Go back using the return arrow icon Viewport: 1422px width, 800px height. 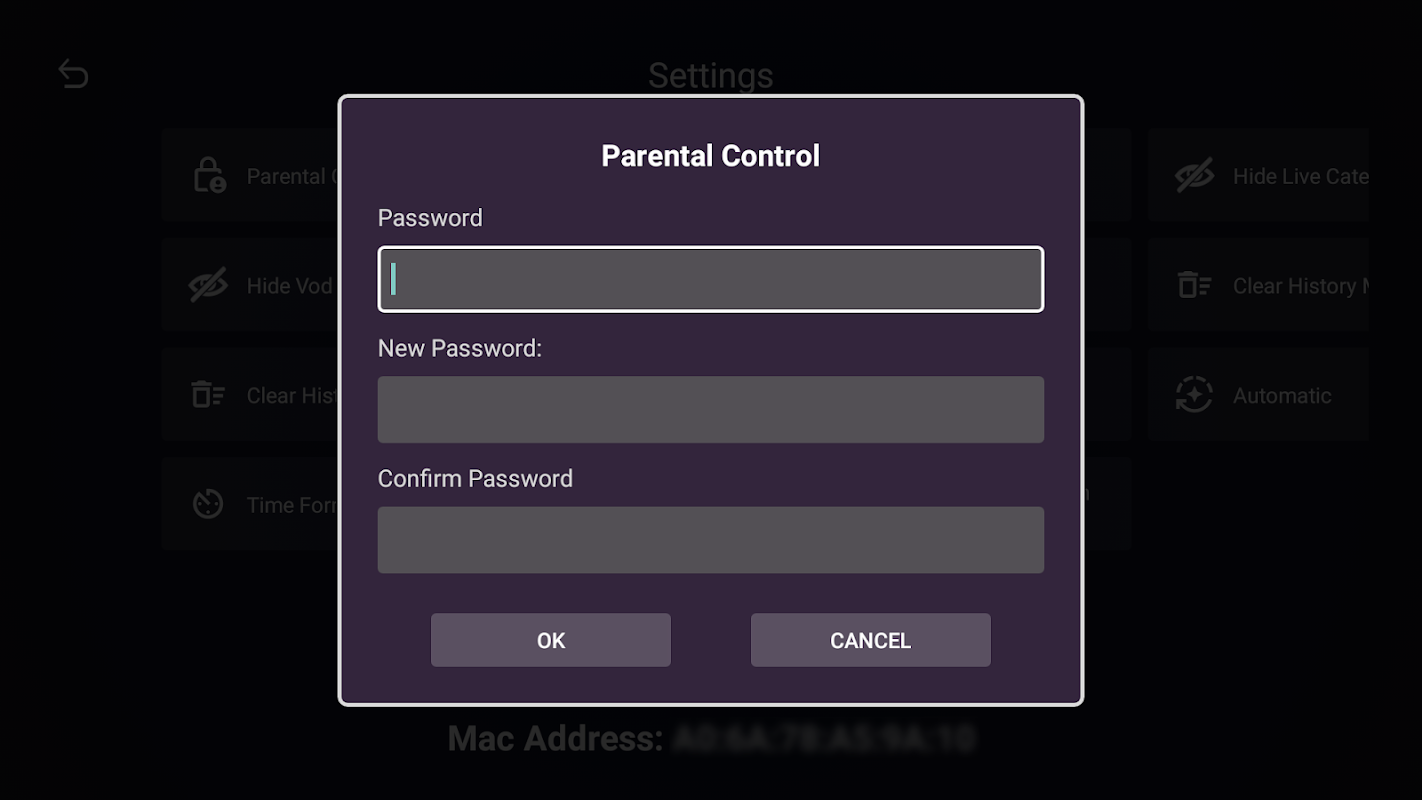click(73, 74)
